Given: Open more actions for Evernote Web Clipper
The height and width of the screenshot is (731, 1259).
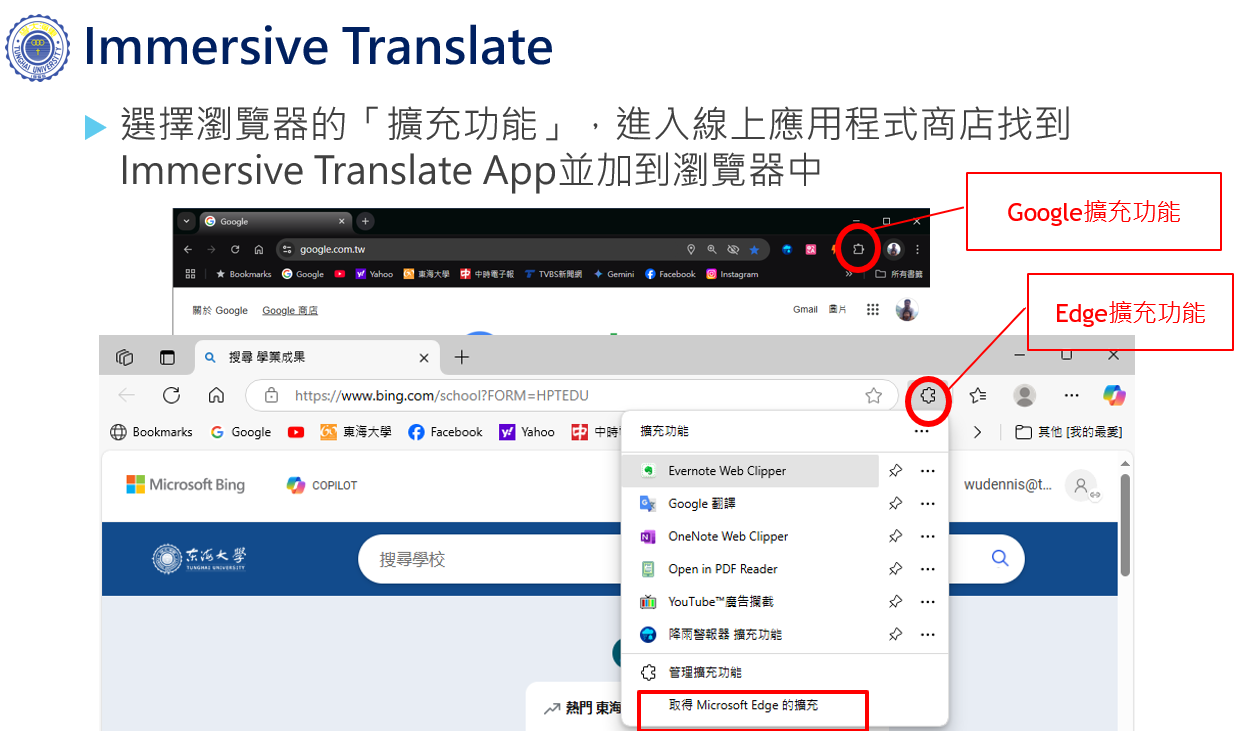Looking at the screenshot, I should pos(928,470).
